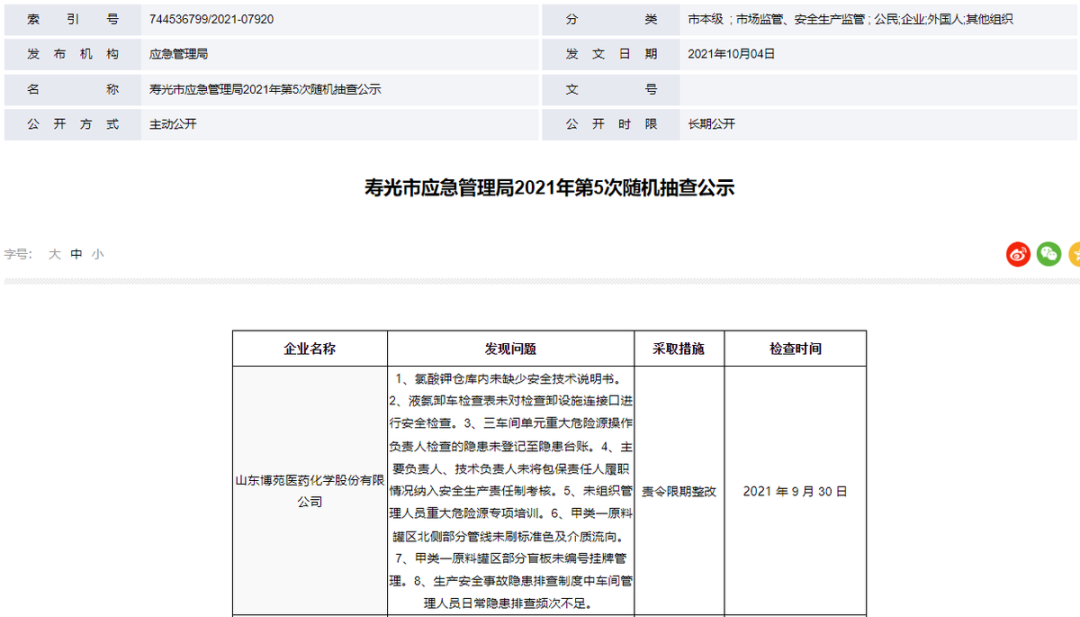1080x617 pixels.
Task: Click company cell 山东博苑医药化学股份有限公司
Action: tap(309, 490)
